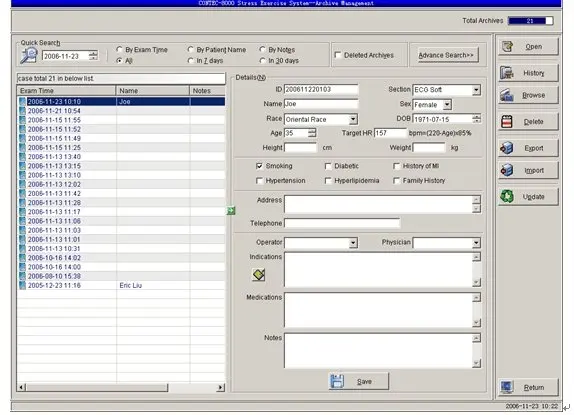The height and width of the screenshot is (415, 574).
Task: Click the Delete archive icon
Action: point(507,121)
